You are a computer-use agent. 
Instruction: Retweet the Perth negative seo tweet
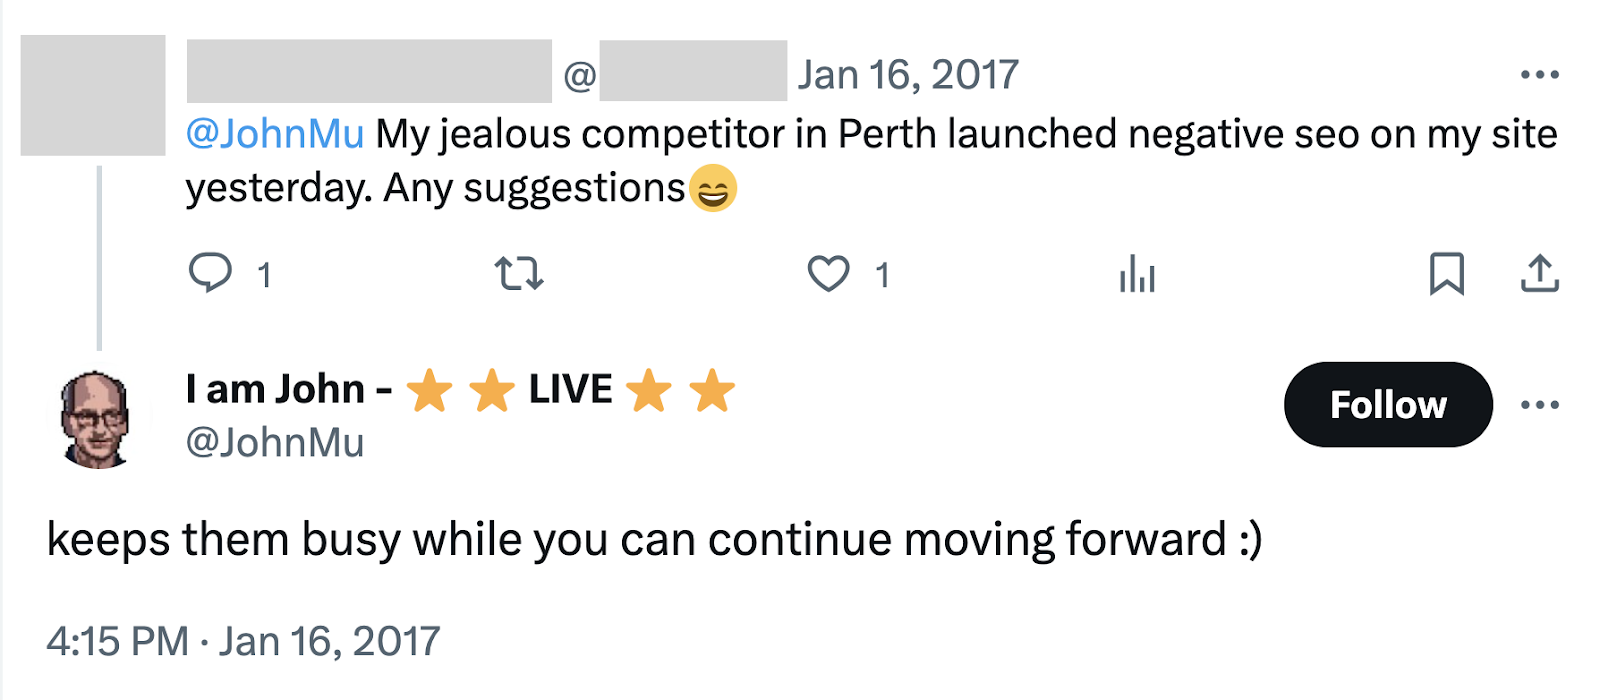[519, 273]
